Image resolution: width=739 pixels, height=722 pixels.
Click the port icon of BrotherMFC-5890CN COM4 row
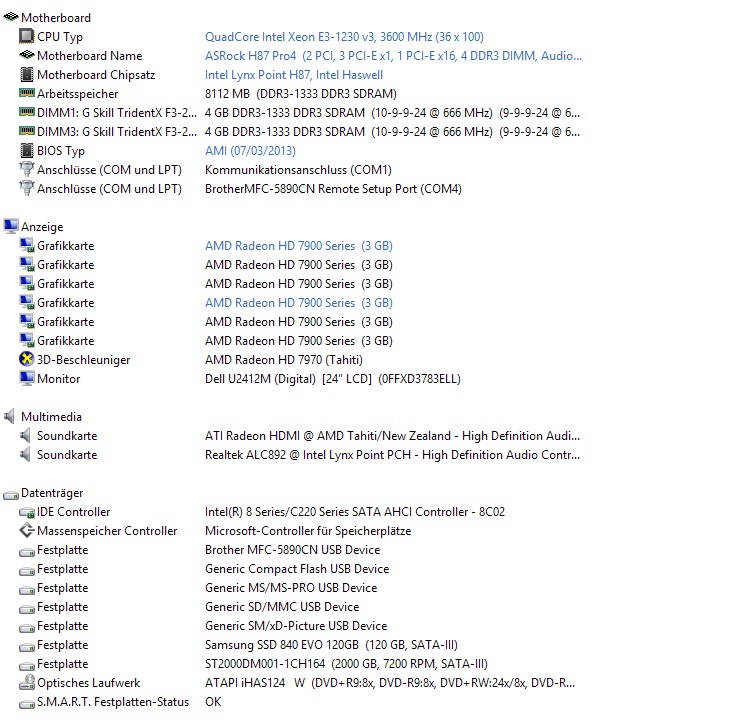26,188
